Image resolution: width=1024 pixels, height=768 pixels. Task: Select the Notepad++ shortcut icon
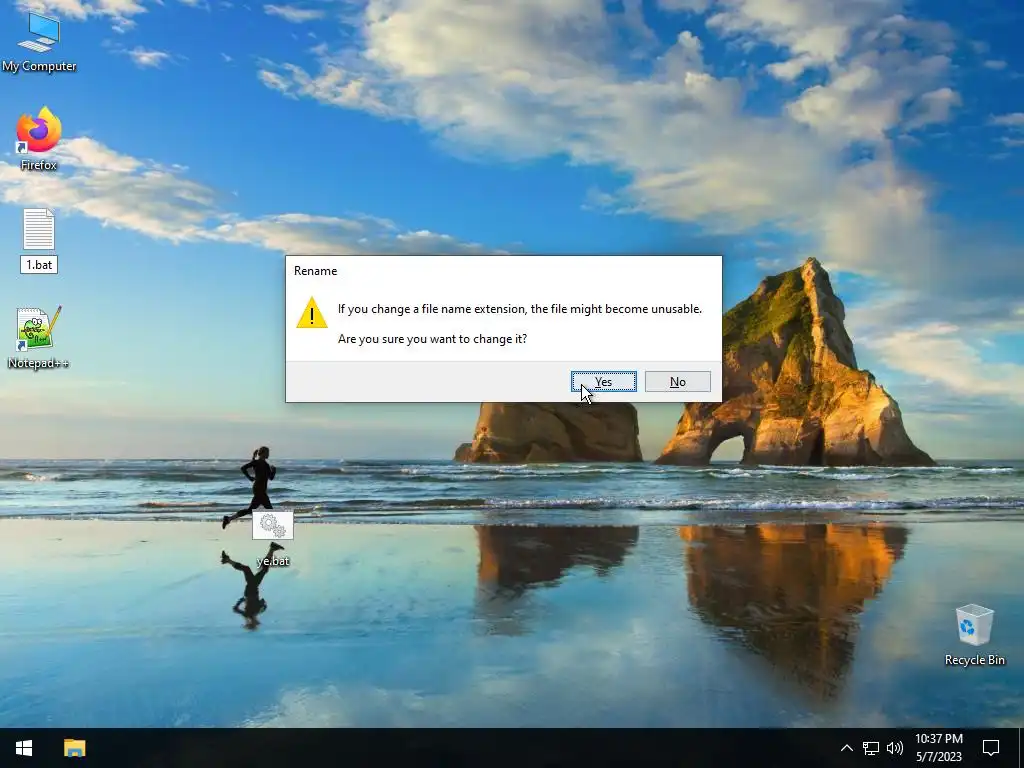pos(39,328)
